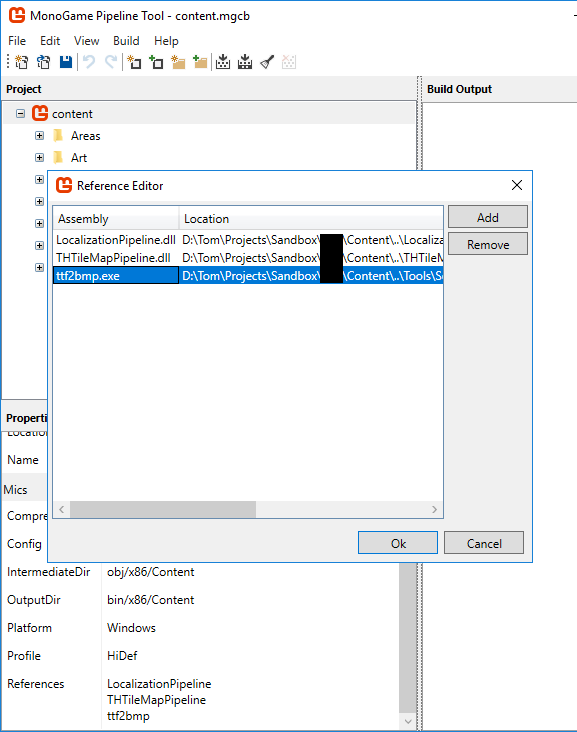
Task: Select the ttf2bmp.exe assembly row
Action: [116, 275]
